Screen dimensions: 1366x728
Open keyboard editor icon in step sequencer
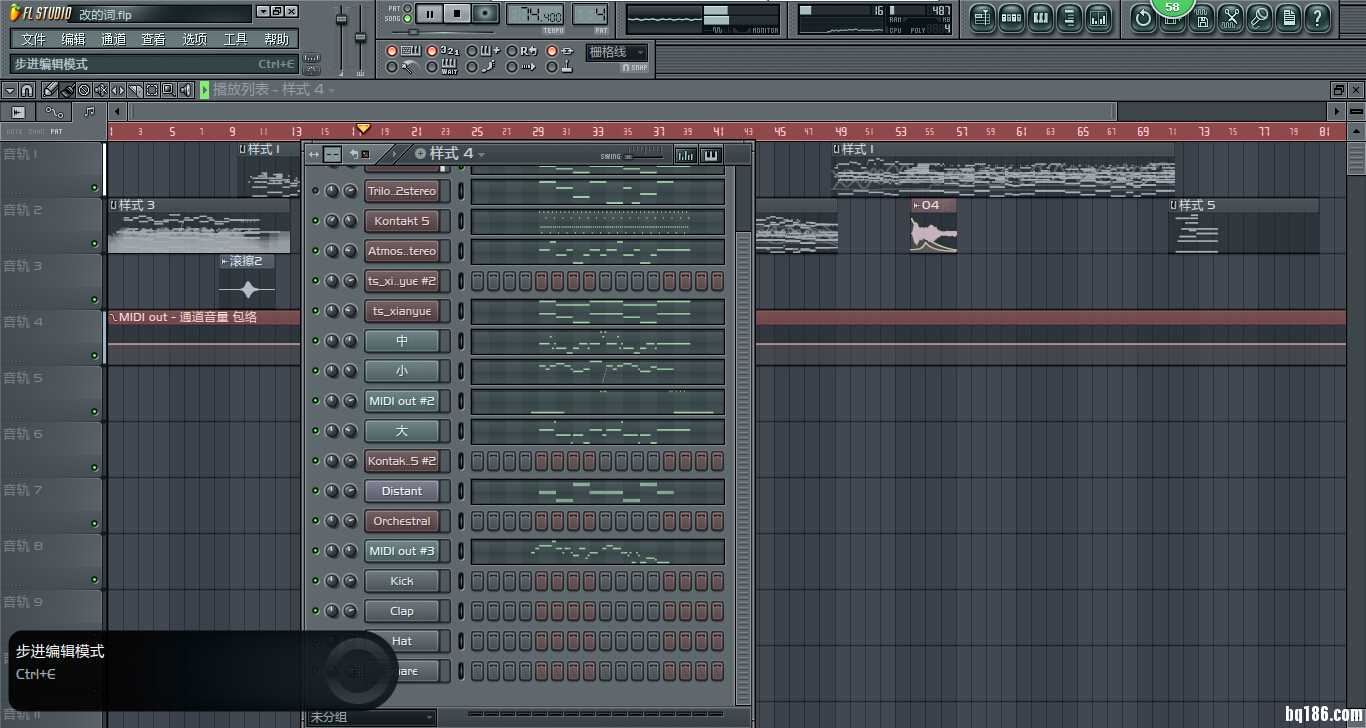click(x=711, y=154)
